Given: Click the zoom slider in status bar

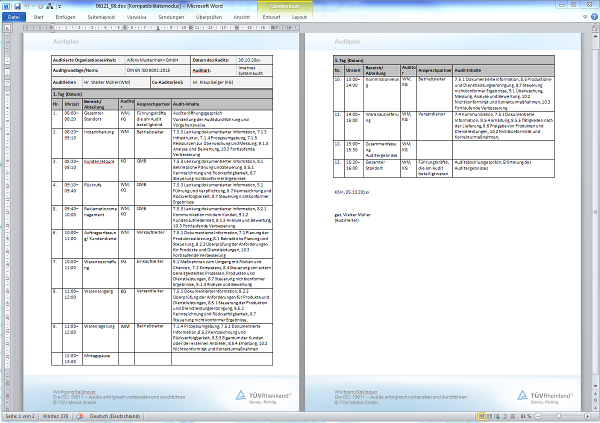Looking at the screenshot, I should [x=559, y=416].
